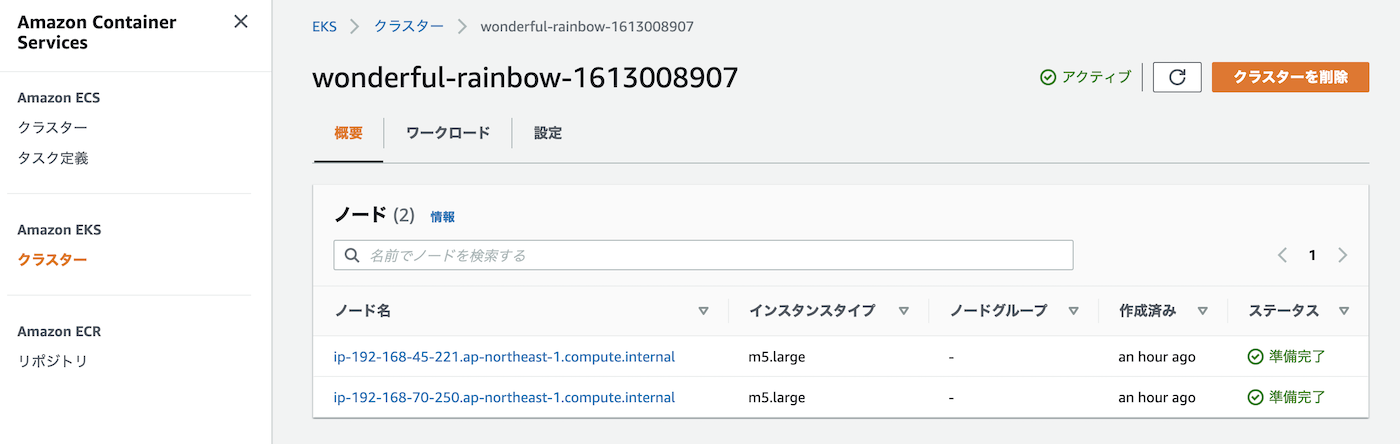Go to next page of nodes
This screenshot has height=444, width=1400.
click(x=1343, y=255)
